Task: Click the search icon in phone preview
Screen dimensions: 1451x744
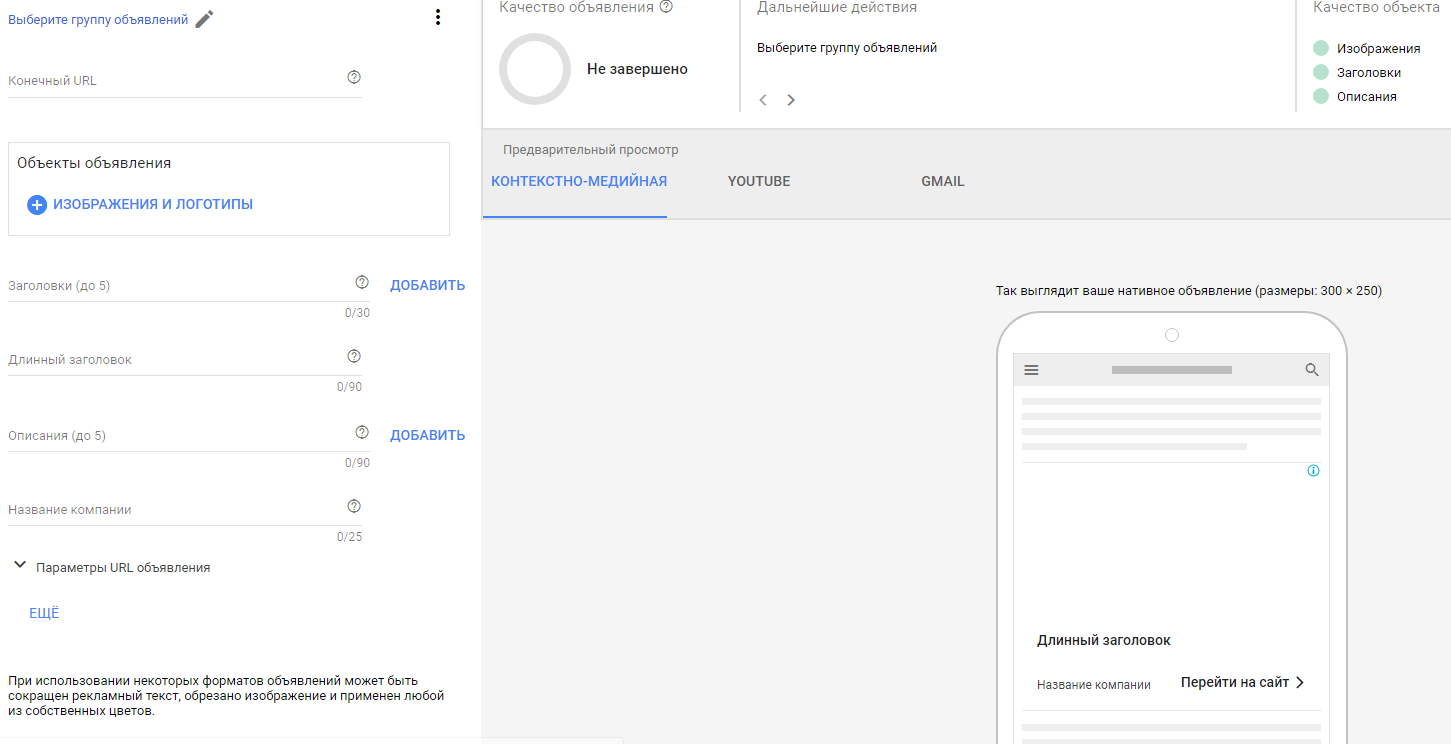Action: pos(1312,370)
